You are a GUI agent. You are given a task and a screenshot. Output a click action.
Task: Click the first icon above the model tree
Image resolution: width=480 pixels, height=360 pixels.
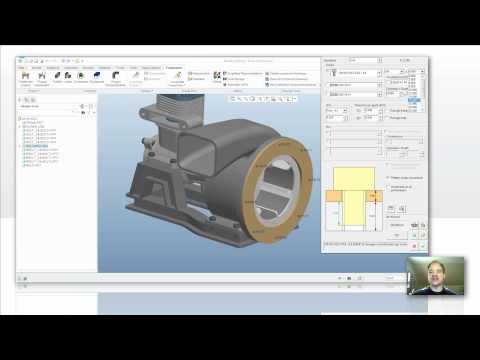pos(20,99)
